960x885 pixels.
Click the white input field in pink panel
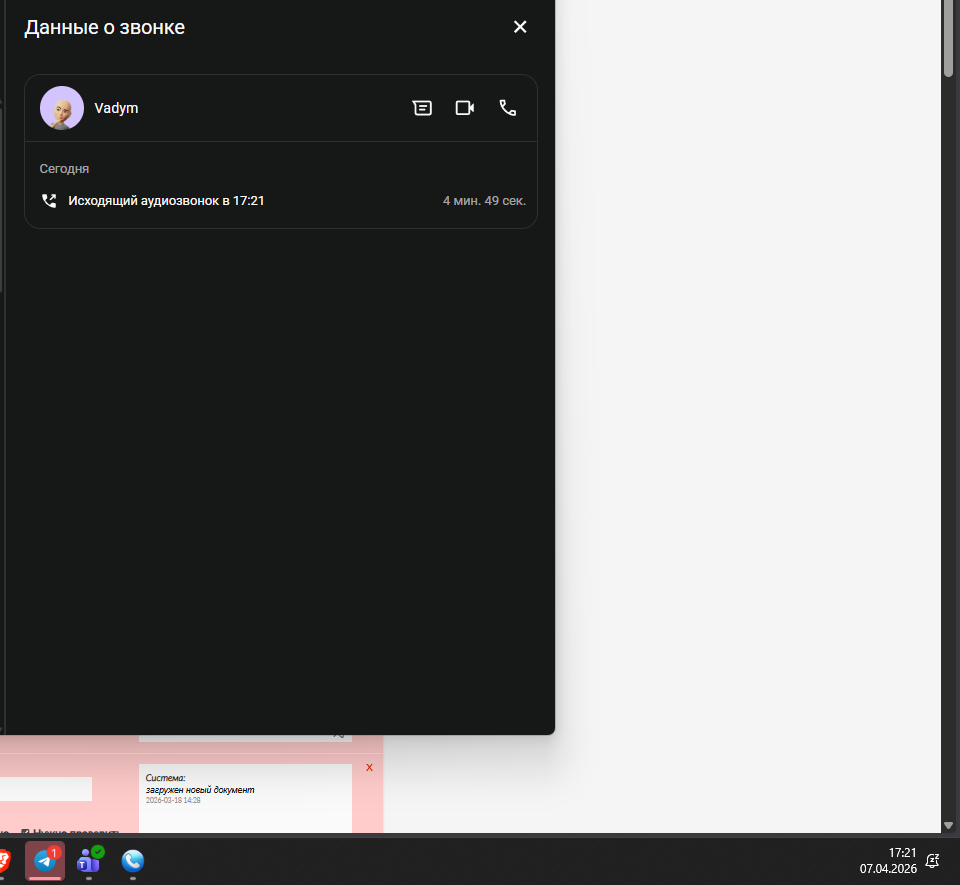pos(46,789)
